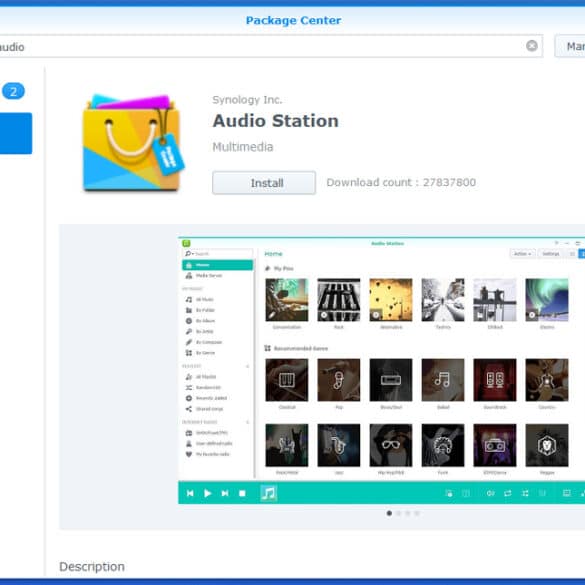Screen dimensions: 585x585
Task: Select the sidebar badge showing 2
Action: point(13,91)
